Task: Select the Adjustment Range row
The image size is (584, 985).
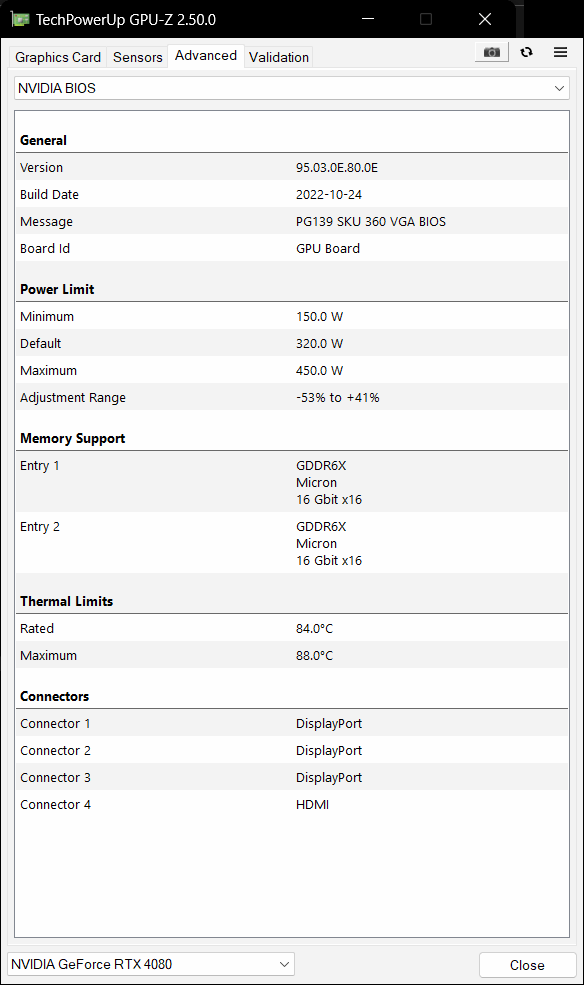Action: click(292, 397)
